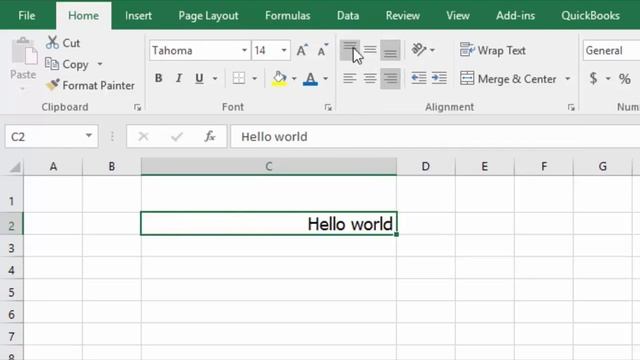This screenshot has height=360, width=640.
Task: Increase font size with large A
Action: (302, 50)
